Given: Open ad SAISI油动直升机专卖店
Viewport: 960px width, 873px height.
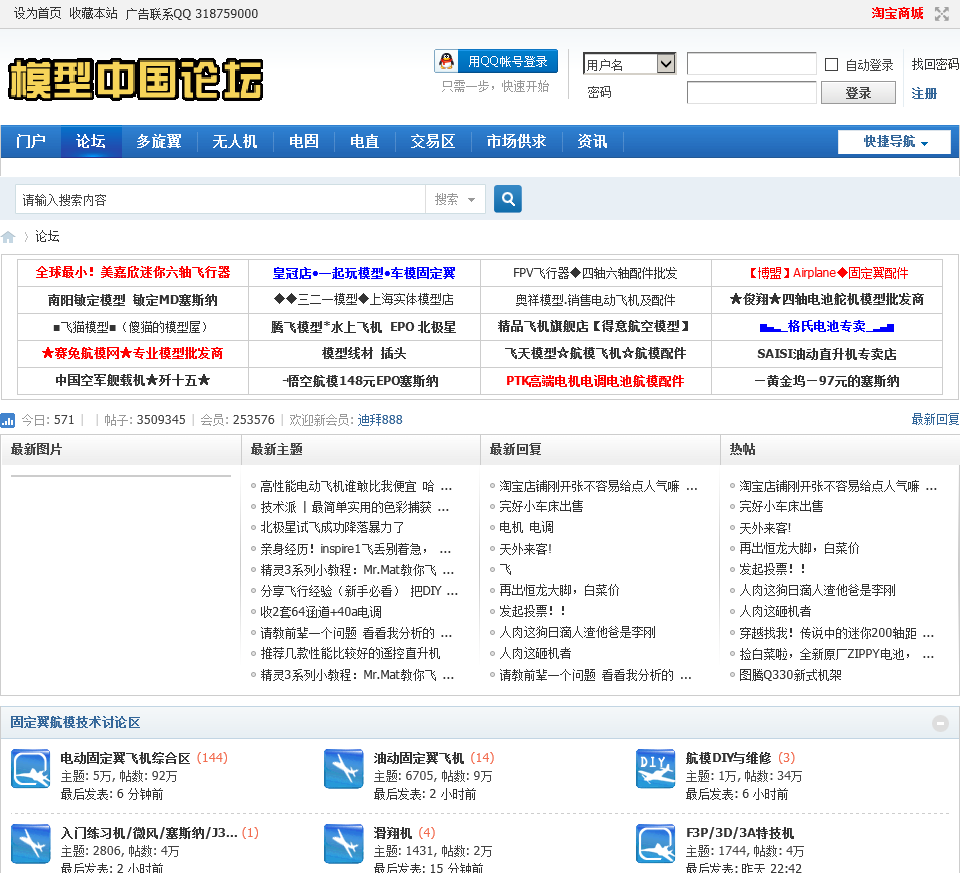Looking at the screenshot, I should (x=827, y=354).
